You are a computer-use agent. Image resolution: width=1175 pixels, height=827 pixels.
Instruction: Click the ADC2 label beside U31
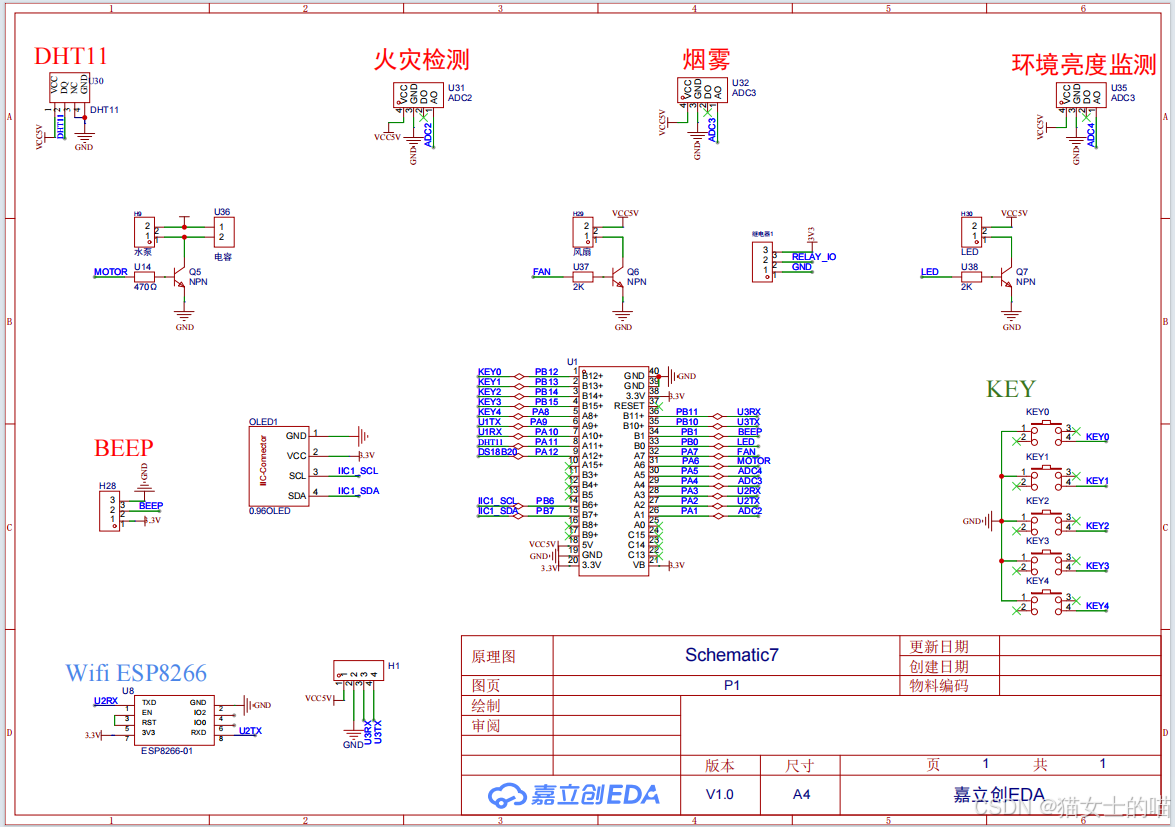[459, 98]
